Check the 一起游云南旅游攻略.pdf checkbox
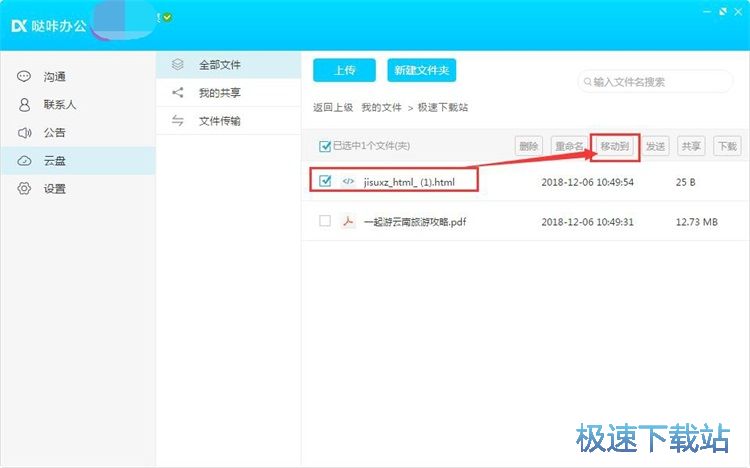Image resolution: width=750 pixels, height=468 pixels. tap(325, 221)
